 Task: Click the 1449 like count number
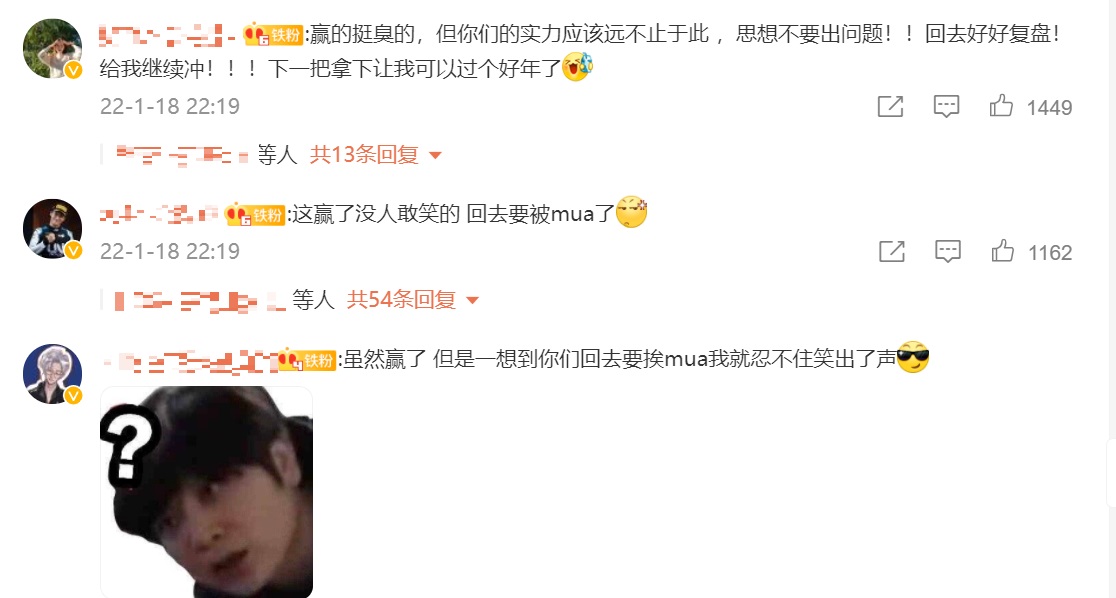pos(1049,107)
